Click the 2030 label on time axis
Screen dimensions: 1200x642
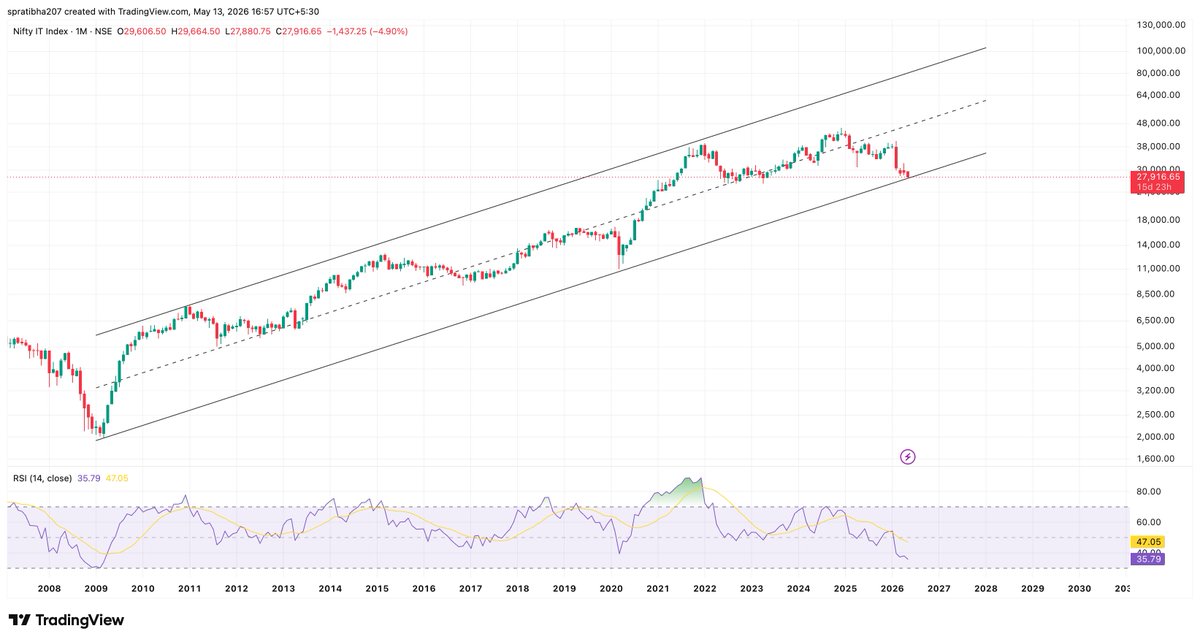(1080, 590)
